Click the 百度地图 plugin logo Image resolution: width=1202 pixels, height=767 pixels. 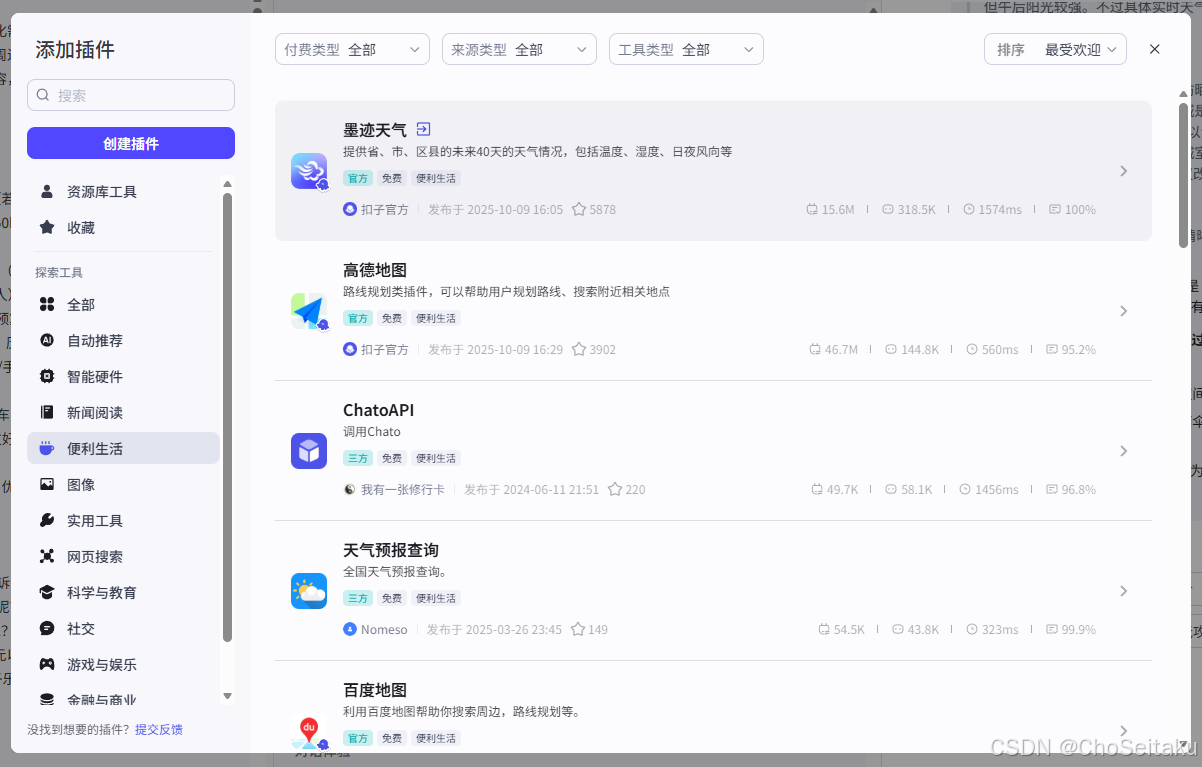309,731
